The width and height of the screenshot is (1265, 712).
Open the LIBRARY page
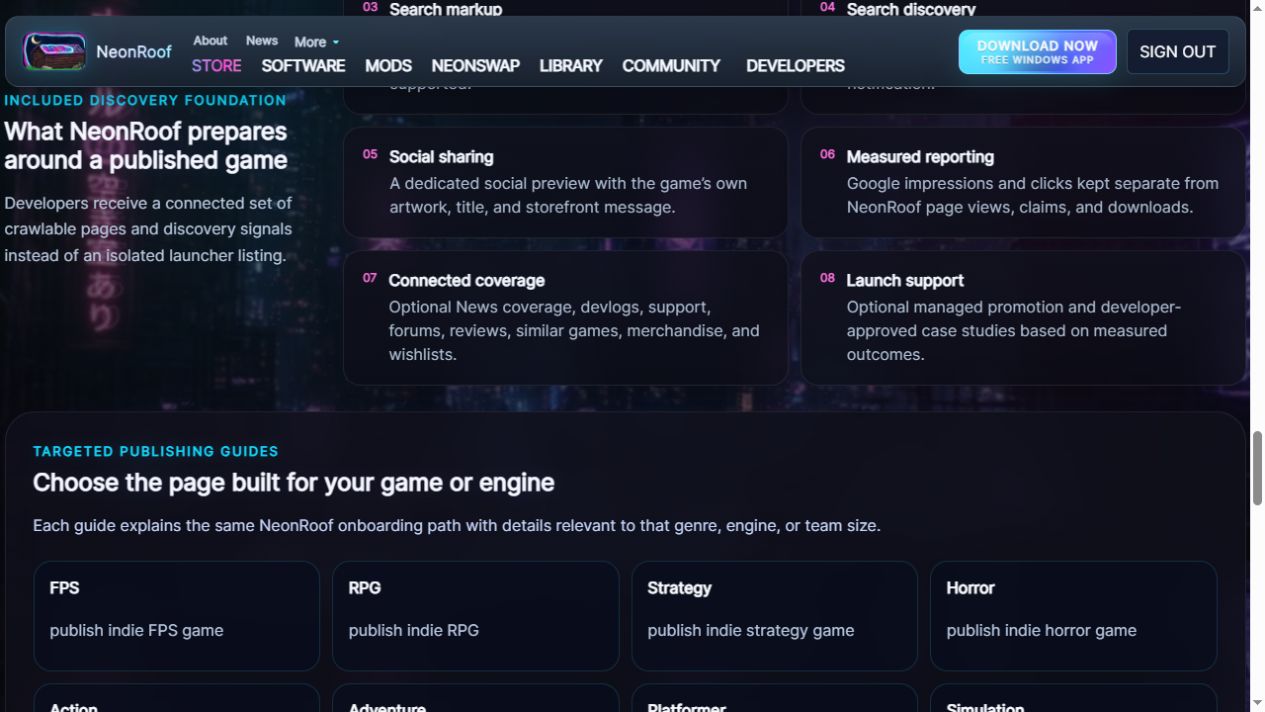pos(571,66)
